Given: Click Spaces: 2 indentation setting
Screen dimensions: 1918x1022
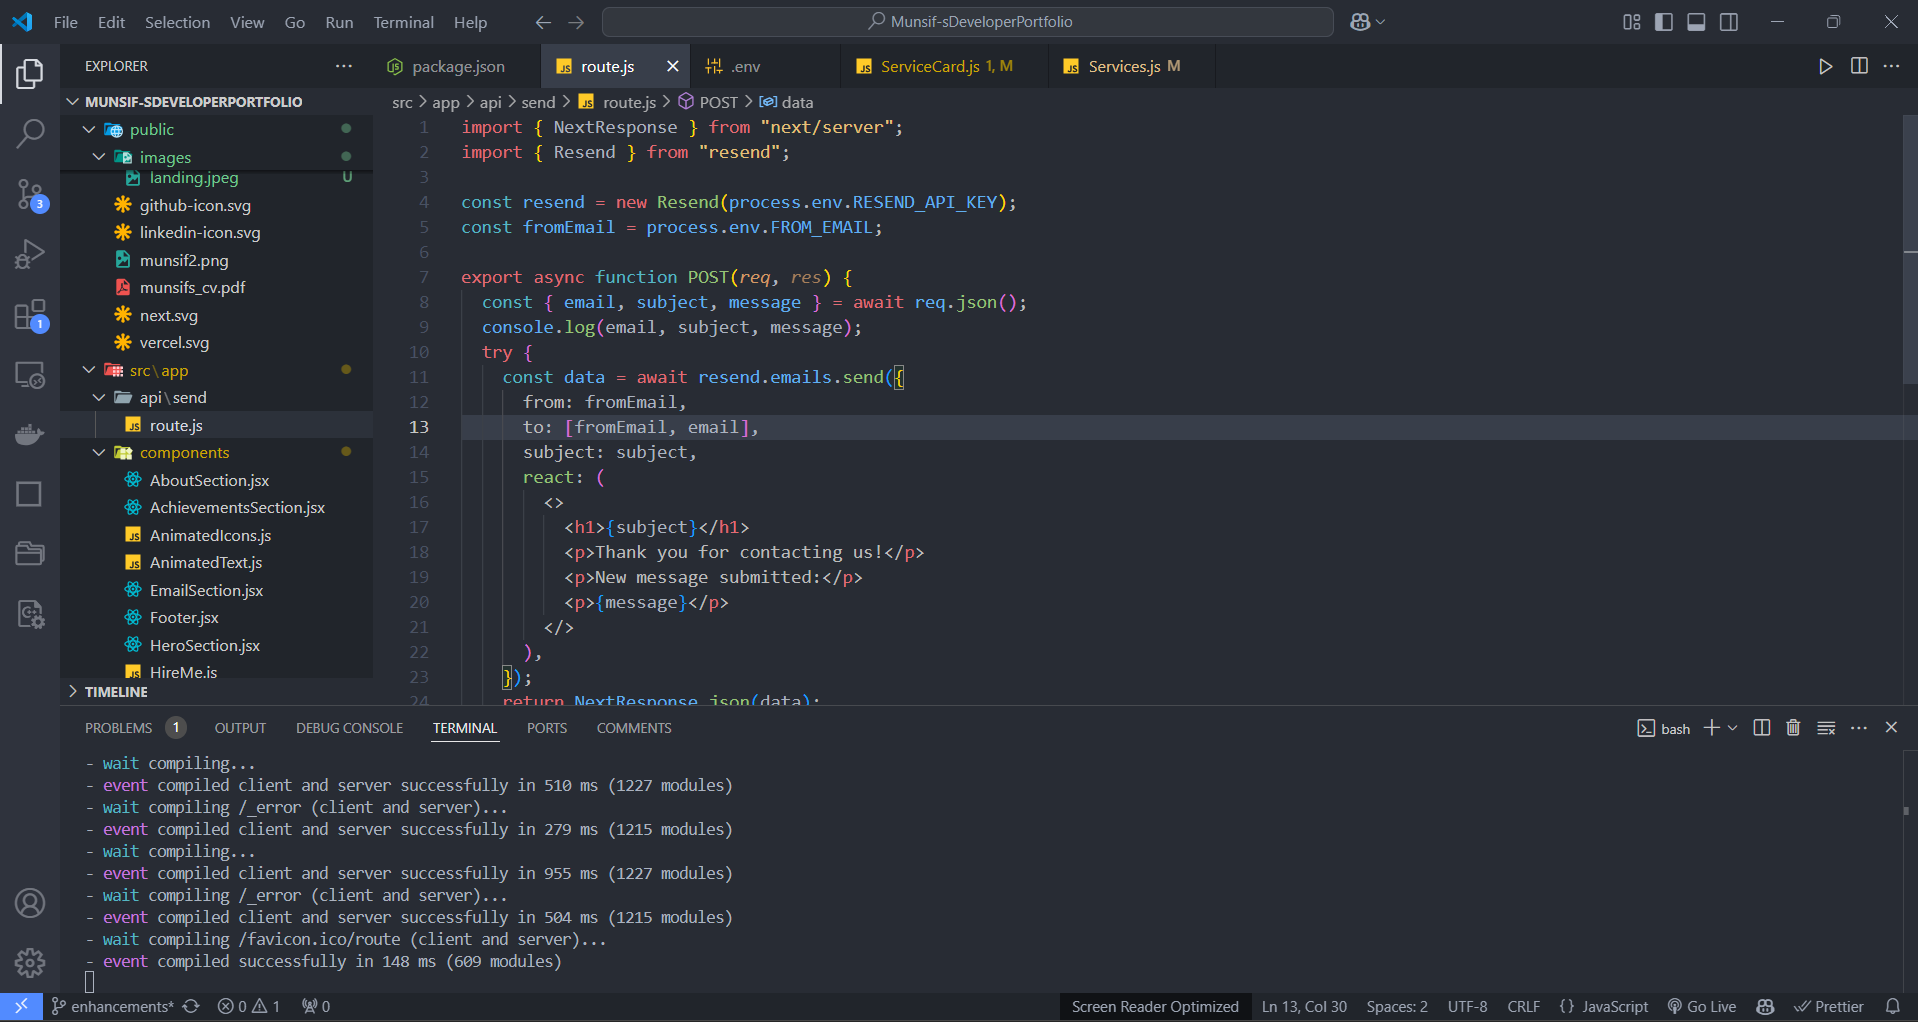Looking at the screenshot, I should (1397, 1007).
